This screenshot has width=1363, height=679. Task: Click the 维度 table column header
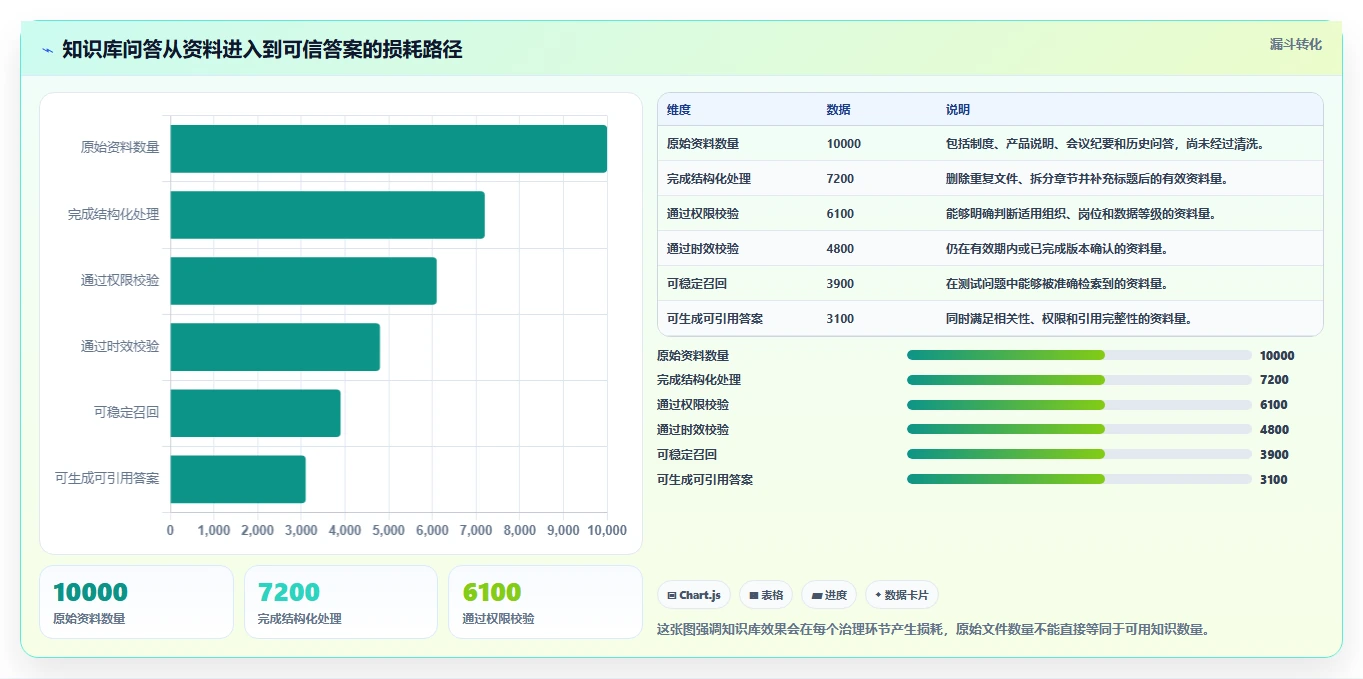pos(679,110)
